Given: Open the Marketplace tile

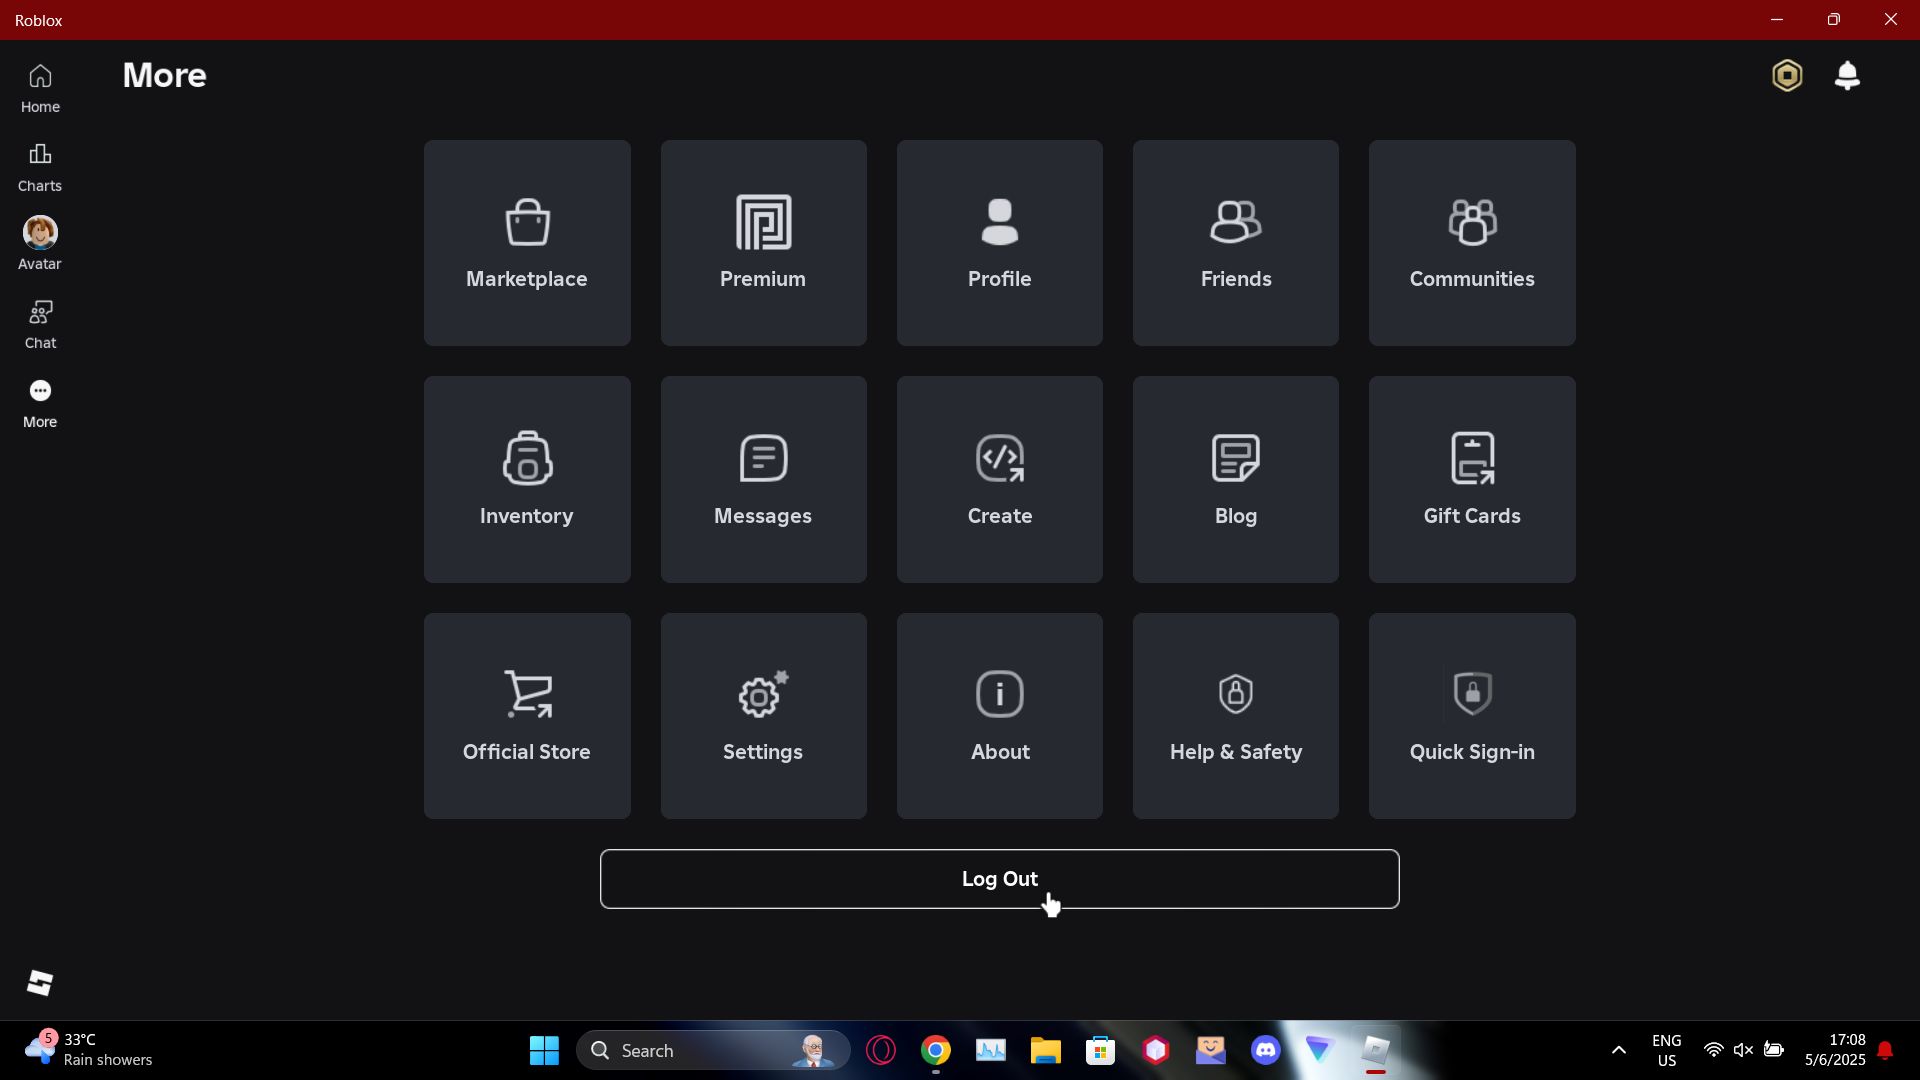Looking at the screenshot, I should [527, 243].
